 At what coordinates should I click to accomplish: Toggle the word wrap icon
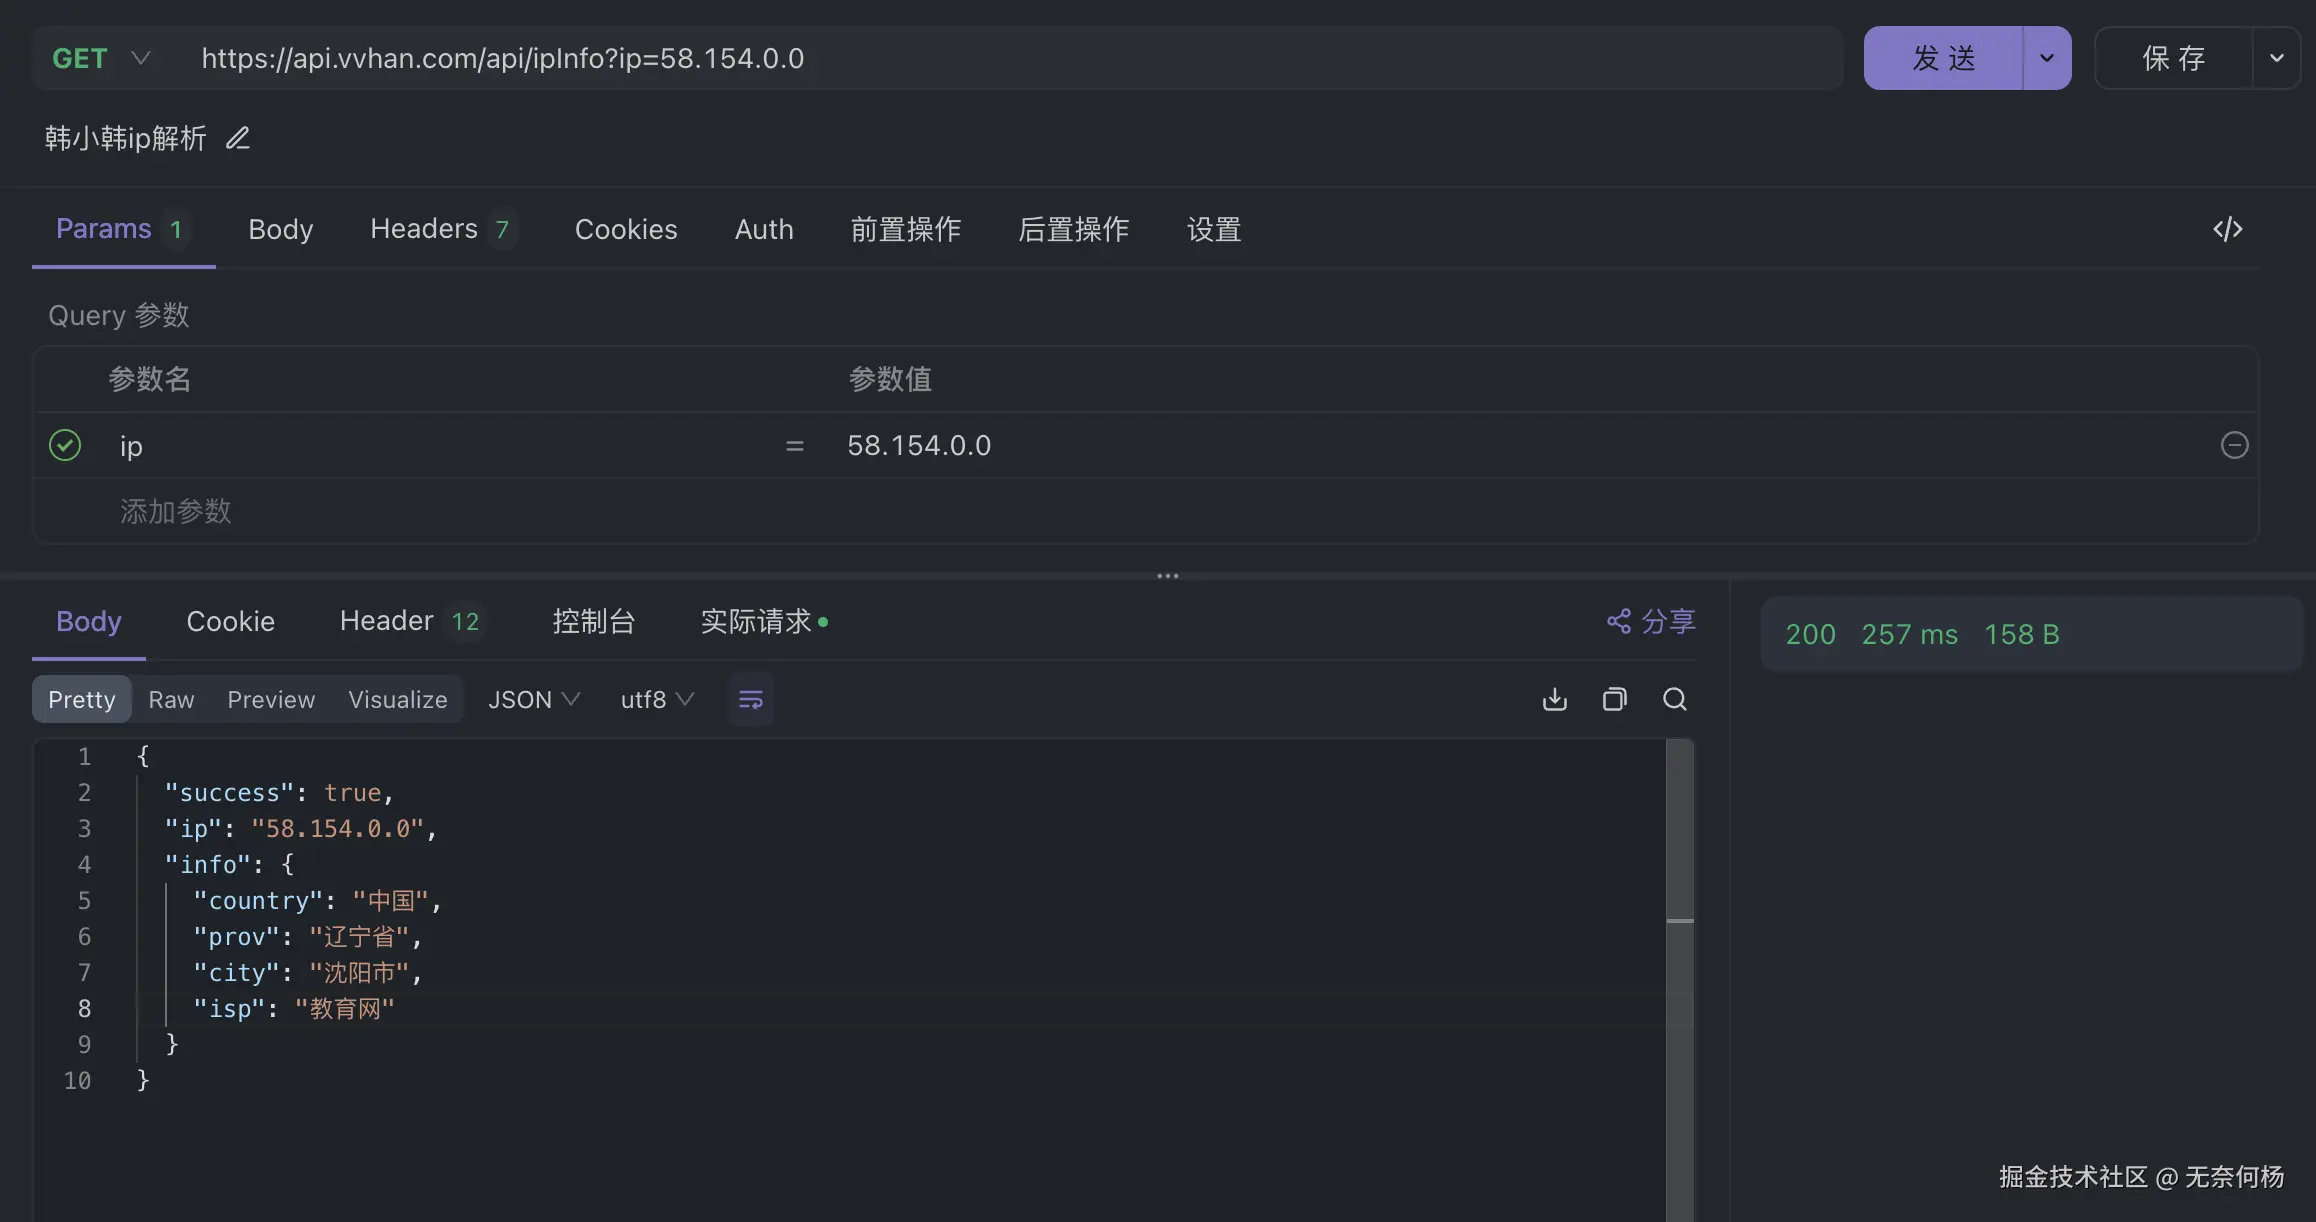pos(750,699)
